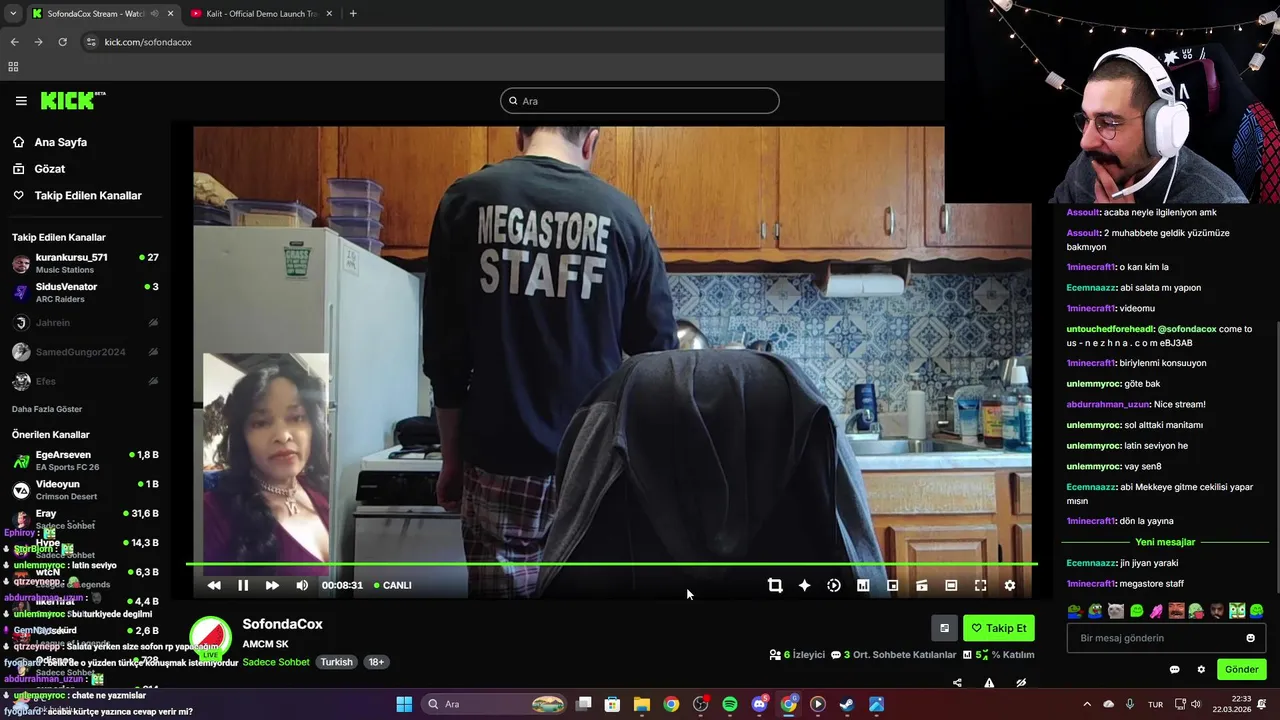Click the Turkish language tag
Viewport: 1280px width, 720px height.
coord(337,662)
